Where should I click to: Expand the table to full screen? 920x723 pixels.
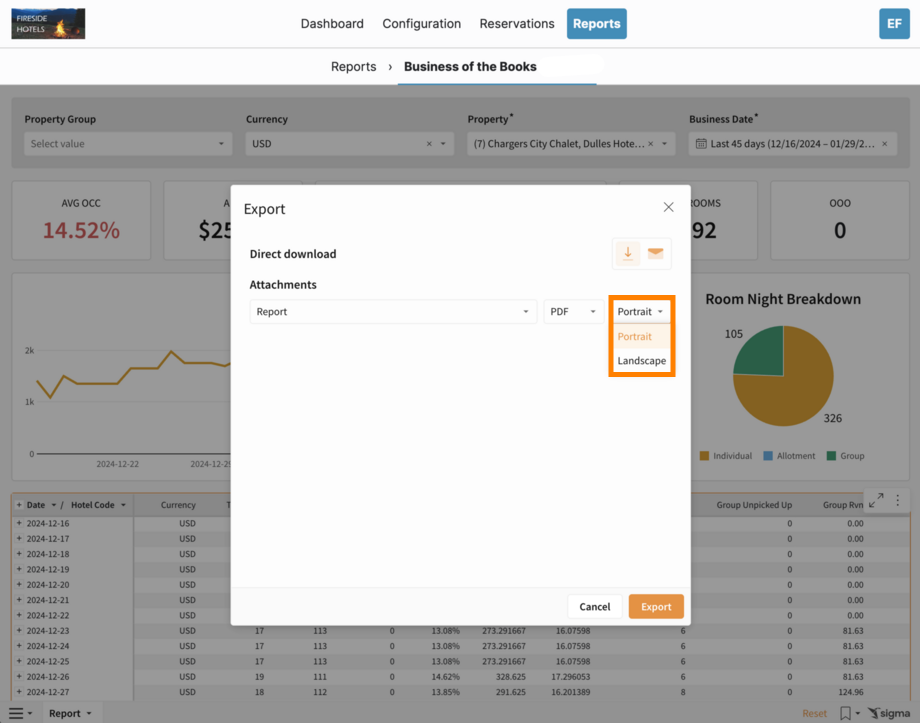pos(876,500)
